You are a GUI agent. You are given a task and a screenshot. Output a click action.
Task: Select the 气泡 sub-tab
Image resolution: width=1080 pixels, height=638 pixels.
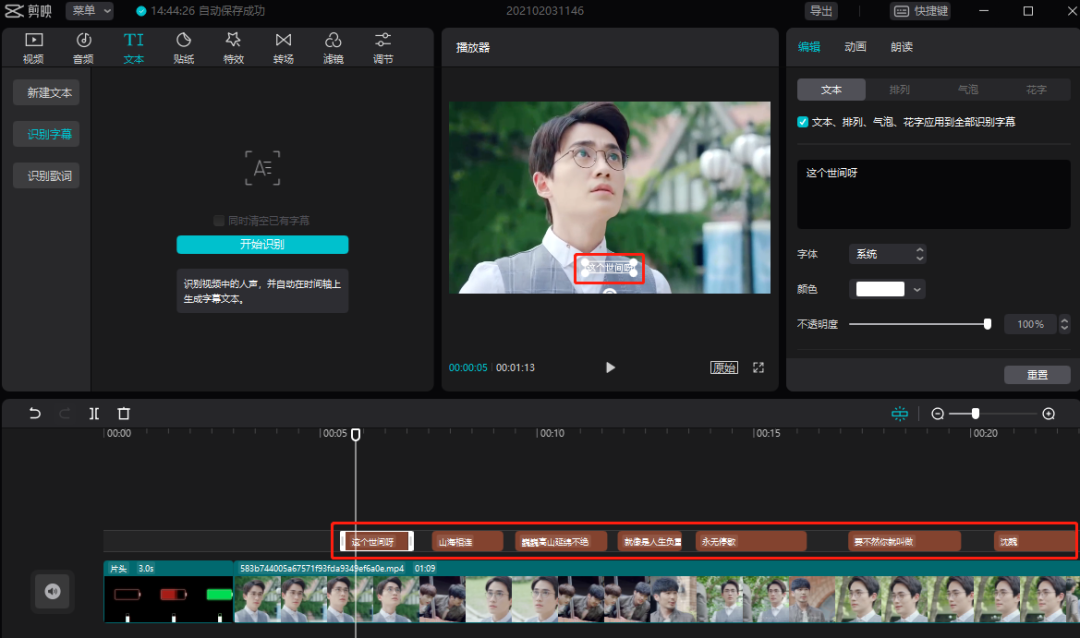coord(968,90)
